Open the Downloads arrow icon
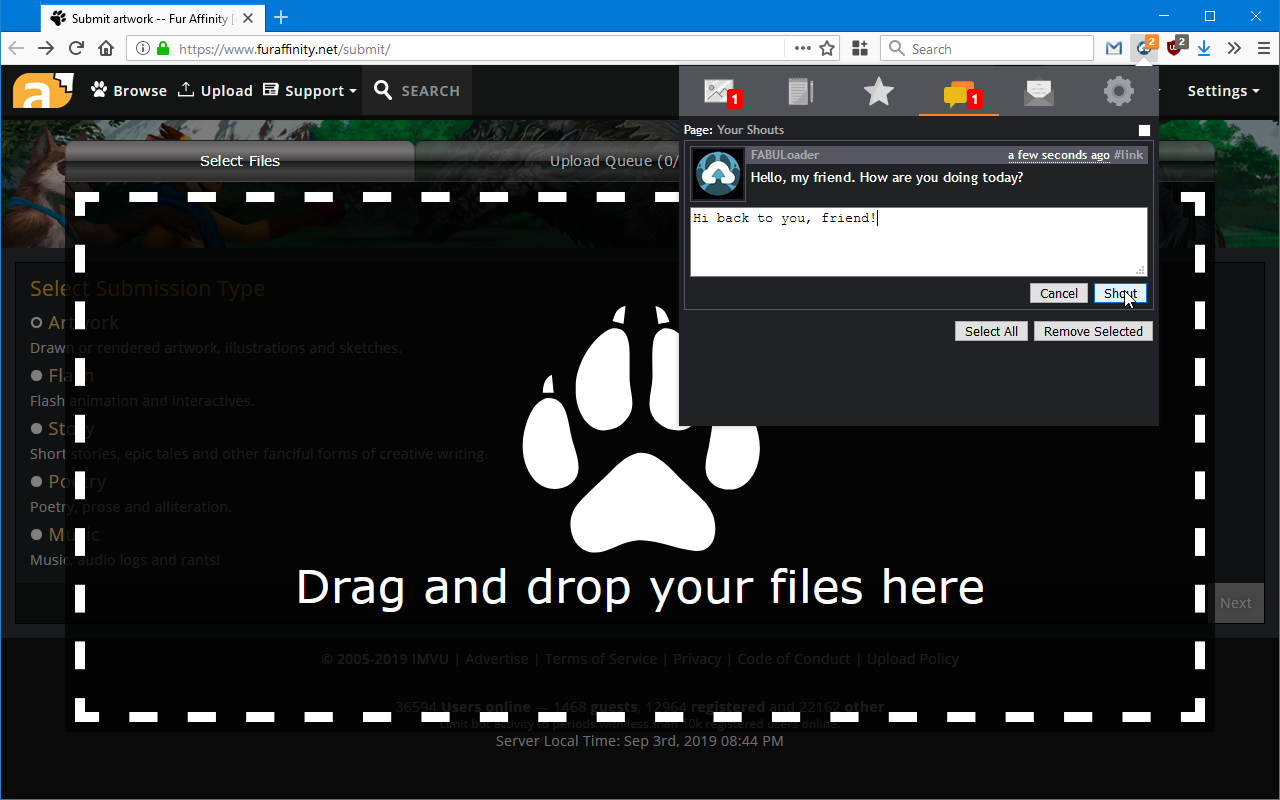This screenshot has width=1280, height=800. click(1205, 48)
